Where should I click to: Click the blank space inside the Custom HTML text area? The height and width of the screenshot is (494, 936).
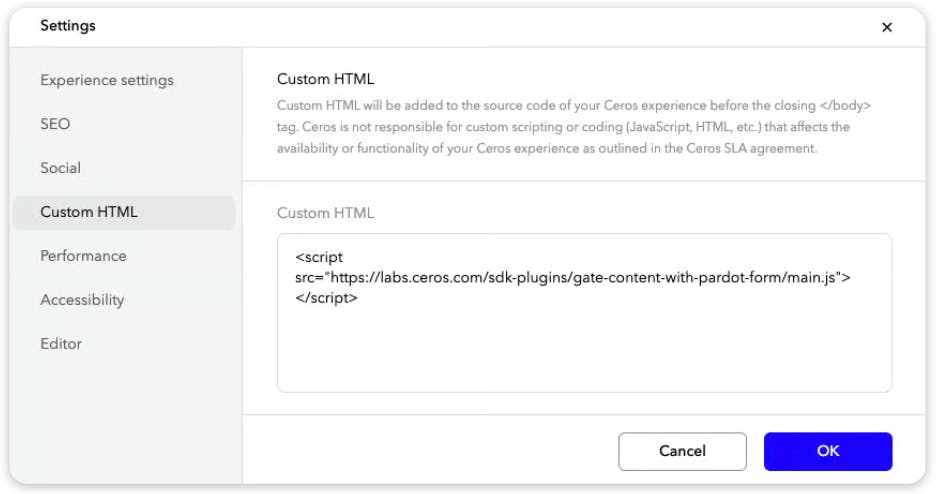[584, 350]
